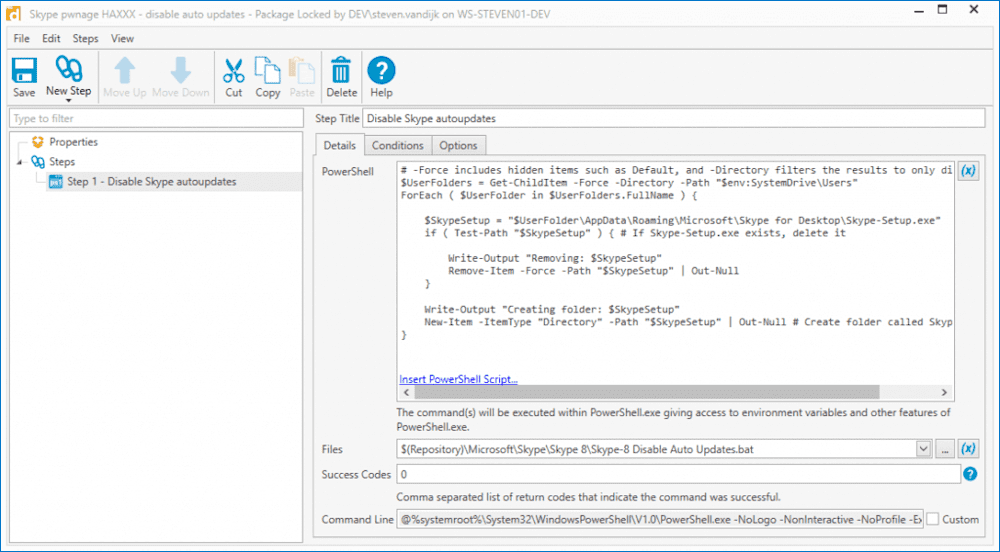This screenshot has height=552, width=1000.
Task: Select Properties in the tree
Action: point(73,142)
